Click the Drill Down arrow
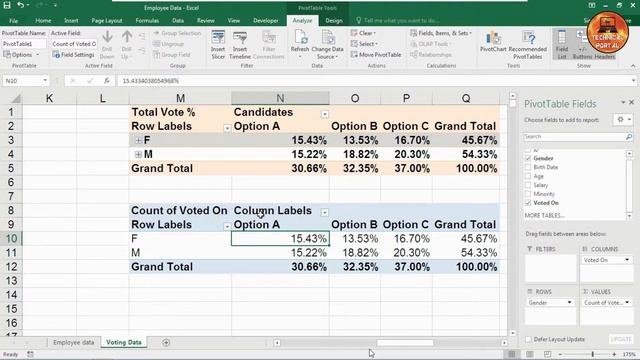Screen dimensions: 640x360 coord(107,45)
